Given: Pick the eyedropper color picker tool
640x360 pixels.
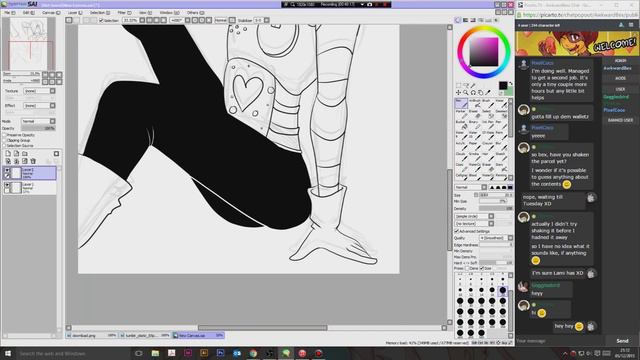Looking at the screenshot, I should click(x=488, y=93).
